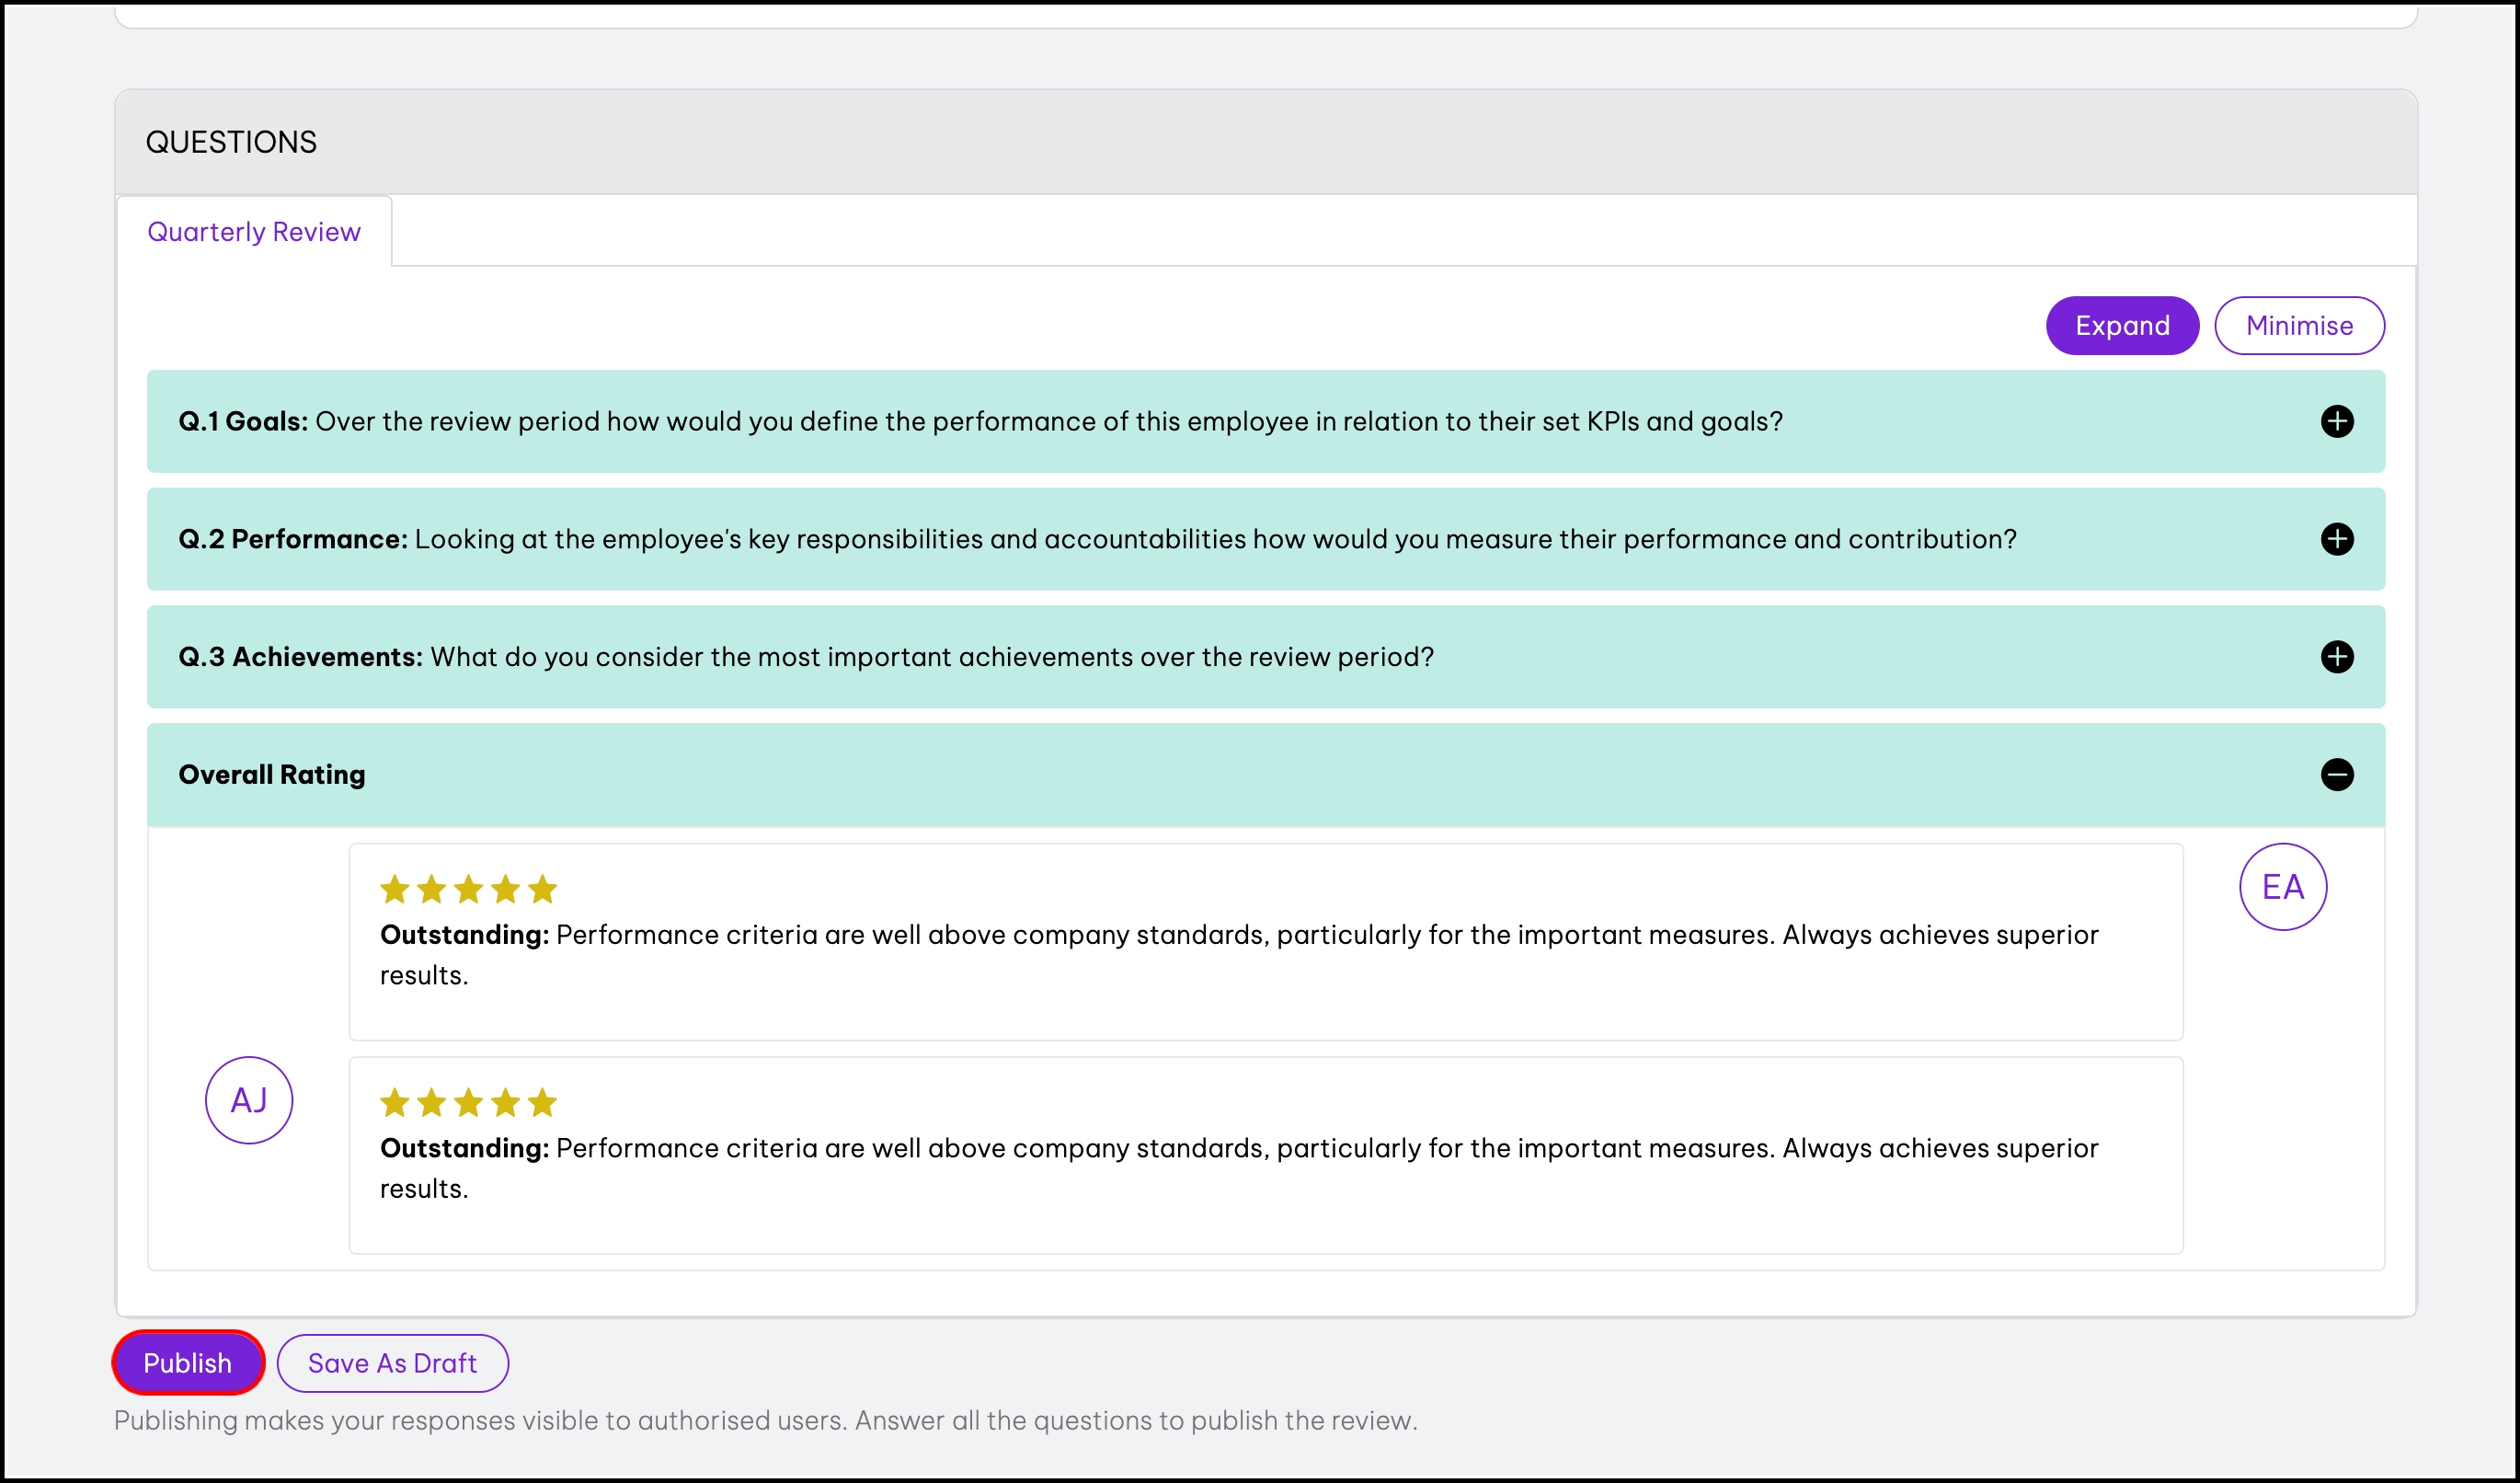This screenshot has width=2520, height=1483.
Task: Click third star in EA's rating
Action: point(468,889)
